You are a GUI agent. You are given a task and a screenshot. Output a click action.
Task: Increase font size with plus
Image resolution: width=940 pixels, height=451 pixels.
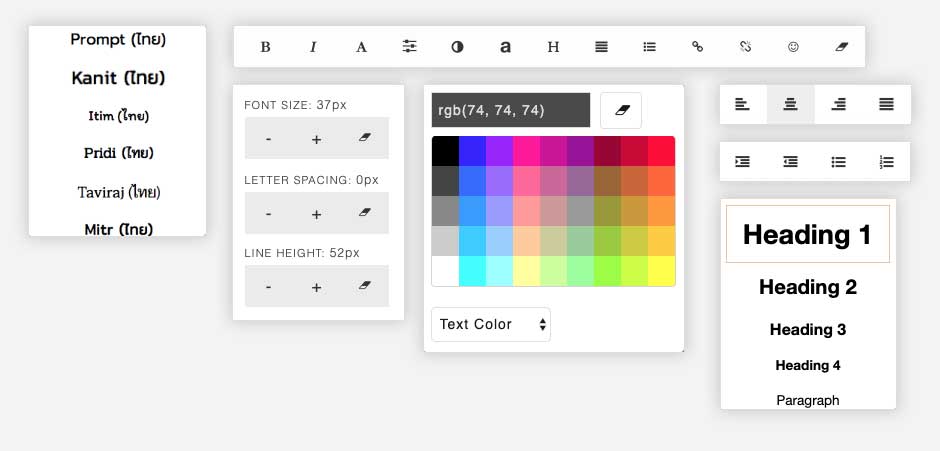tap(317, 139)
